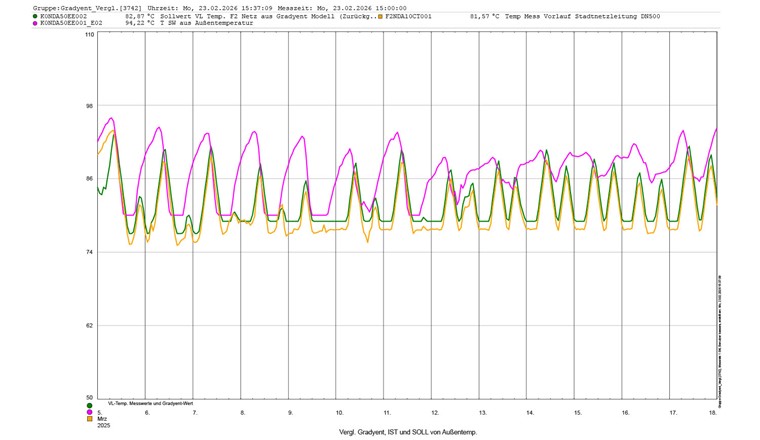Click the KONDA50EE002 series name in legend

(x=64, y=17)
